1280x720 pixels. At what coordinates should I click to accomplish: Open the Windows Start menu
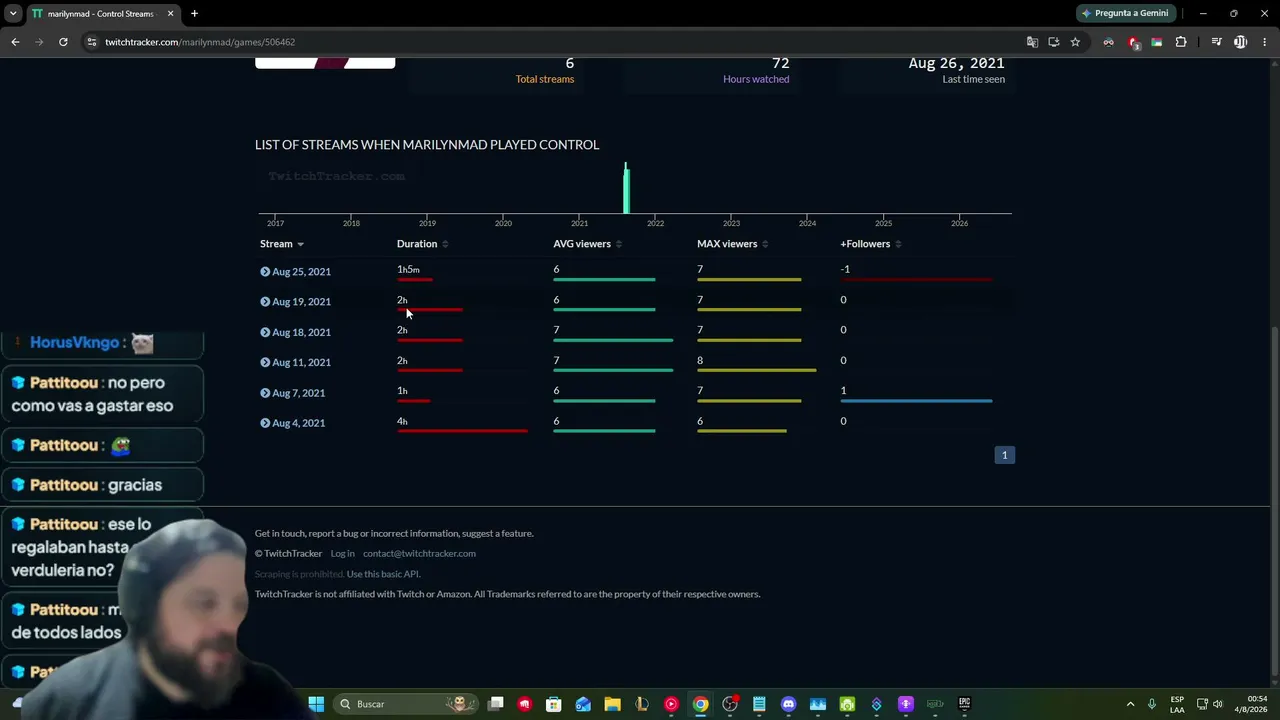point(316,704)
